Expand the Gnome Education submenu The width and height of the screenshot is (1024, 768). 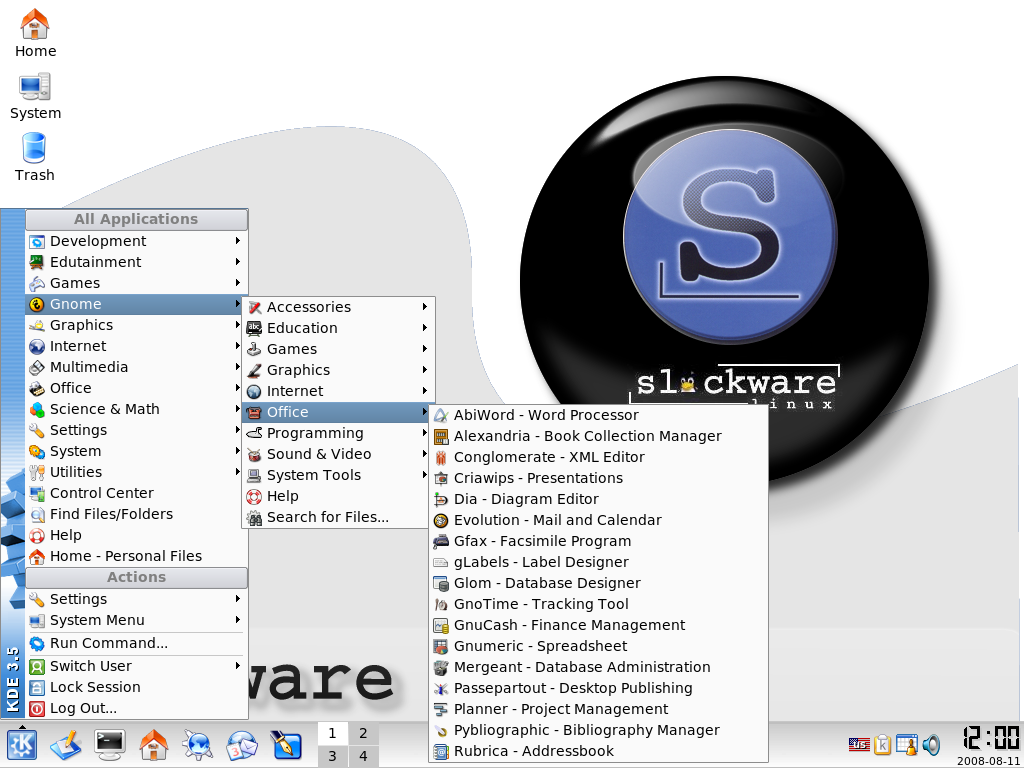pos(338,327)
